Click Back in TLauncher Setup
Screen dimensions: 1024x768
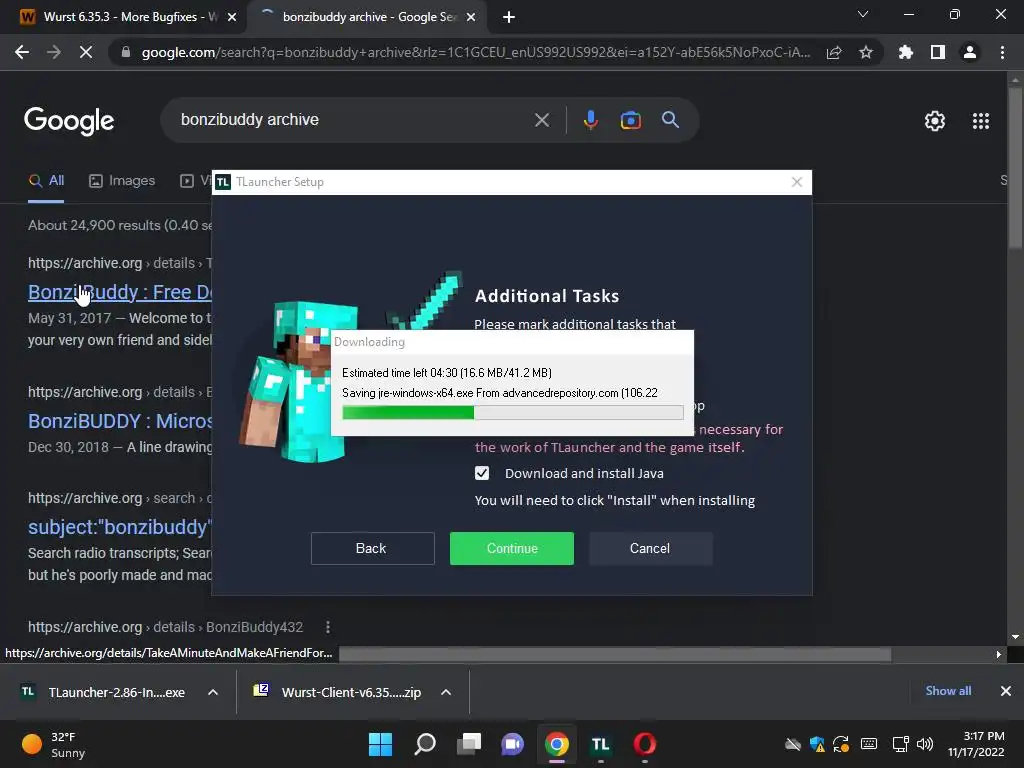coord(372,549)
